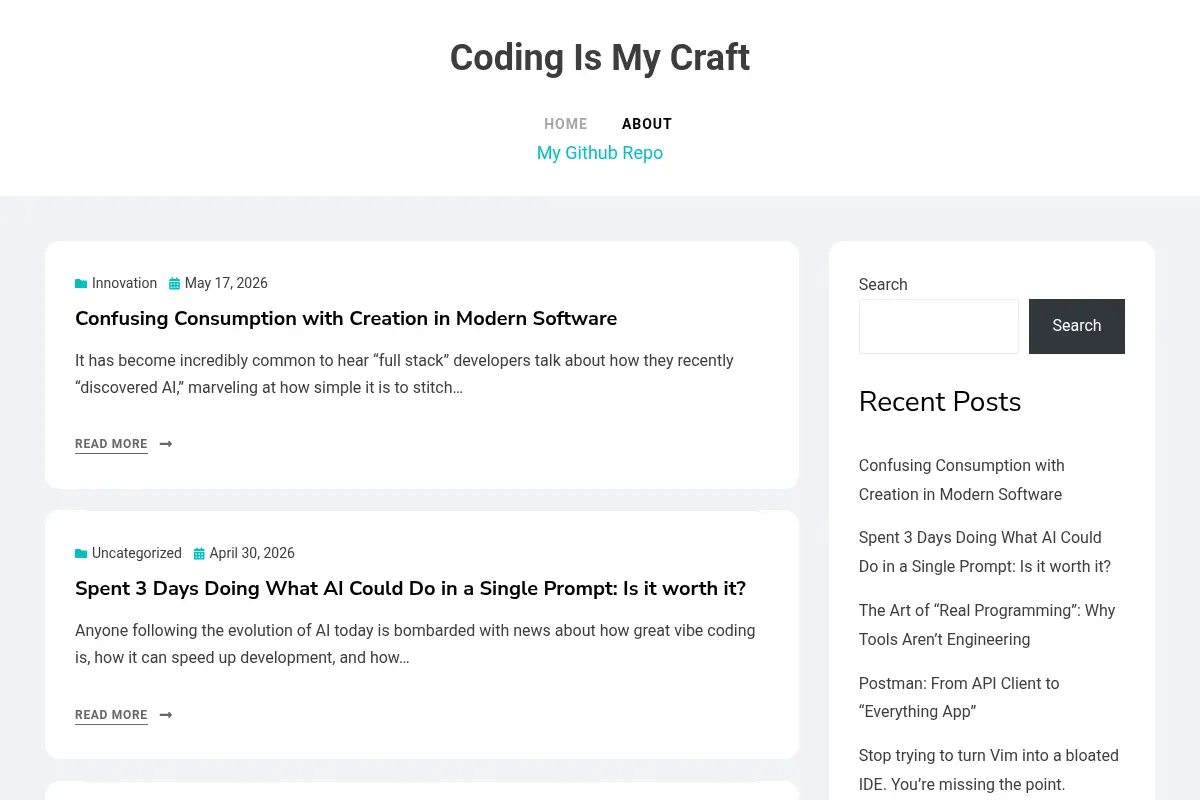Go to the Coding Is My Craft site title
The image size is (1200, 800).
600,57
